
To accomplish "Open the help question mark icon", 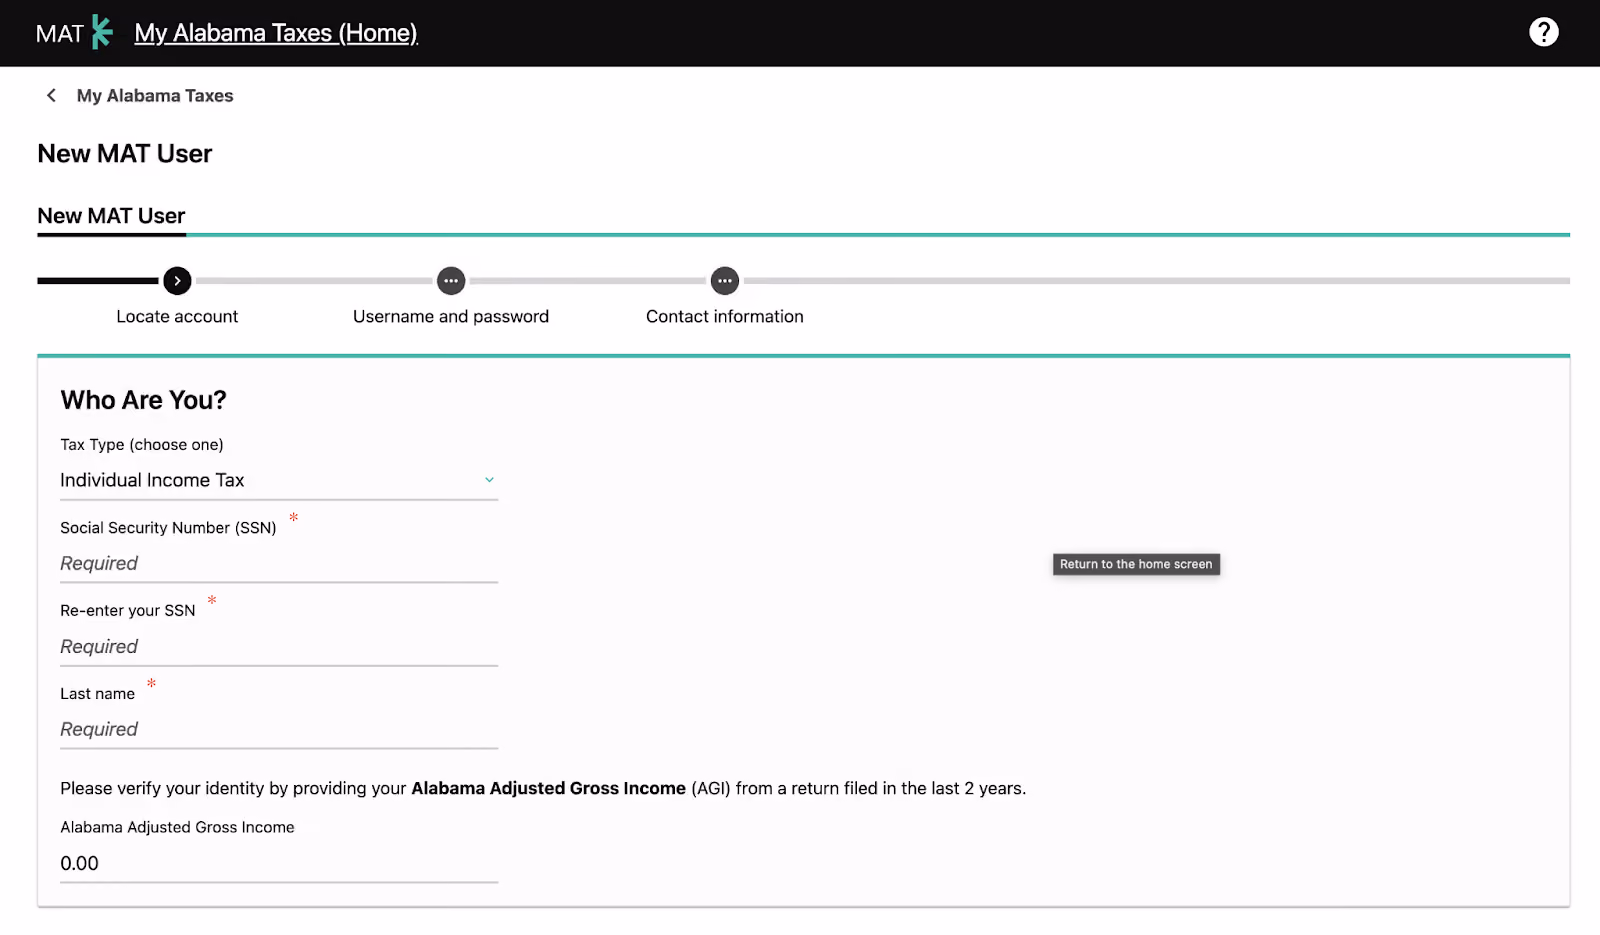I will coord(1543,32).
